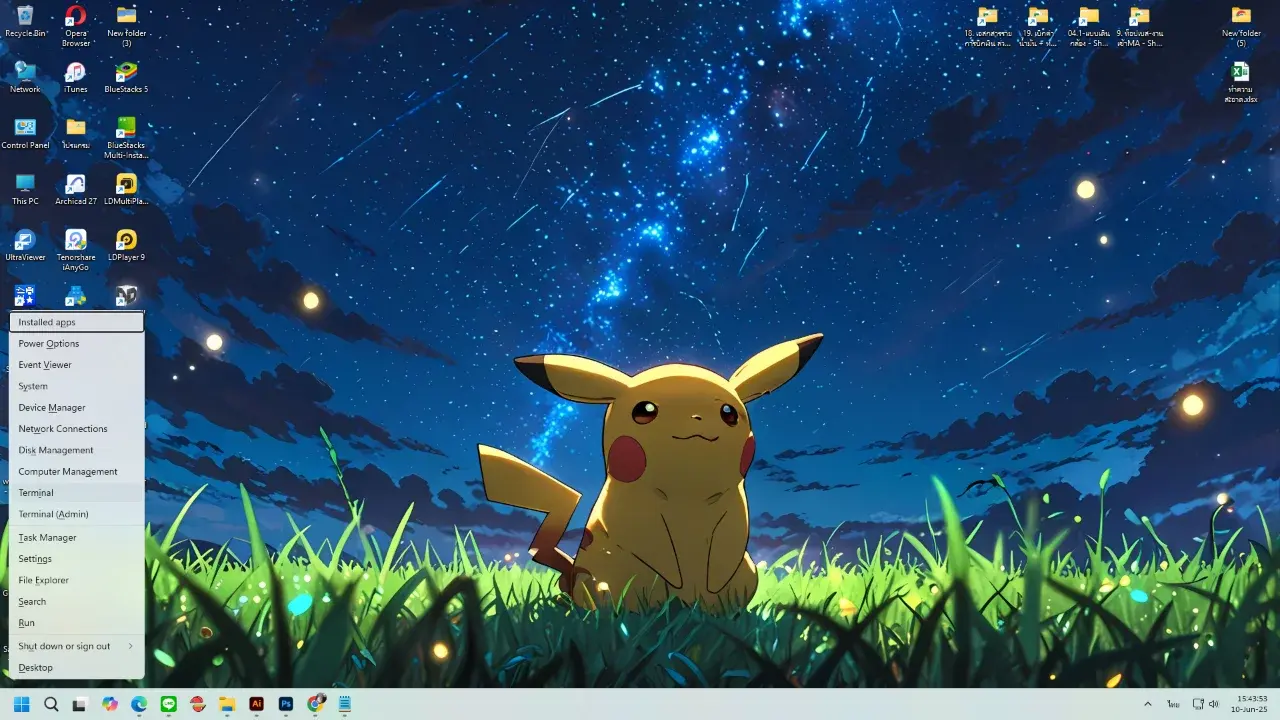Select the BlueStacks Multi-Instance icon
Viewport: 1280px width, 720px height.
(x=126, y=138)
